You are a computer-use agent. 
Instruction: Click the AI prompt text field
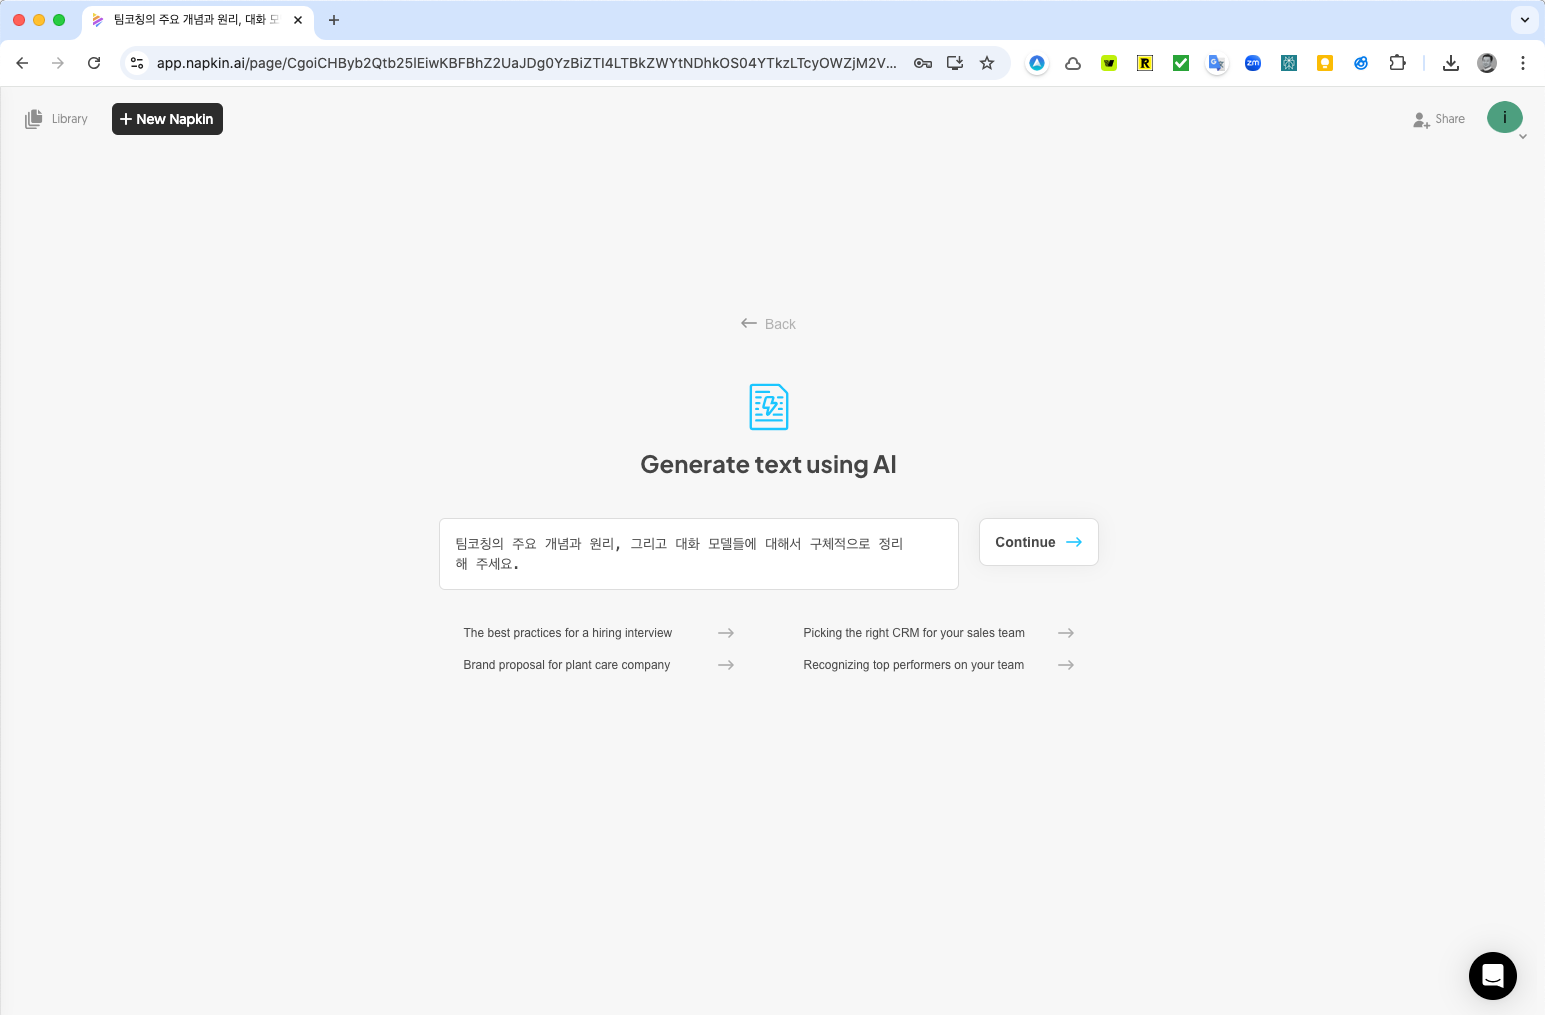698,554
